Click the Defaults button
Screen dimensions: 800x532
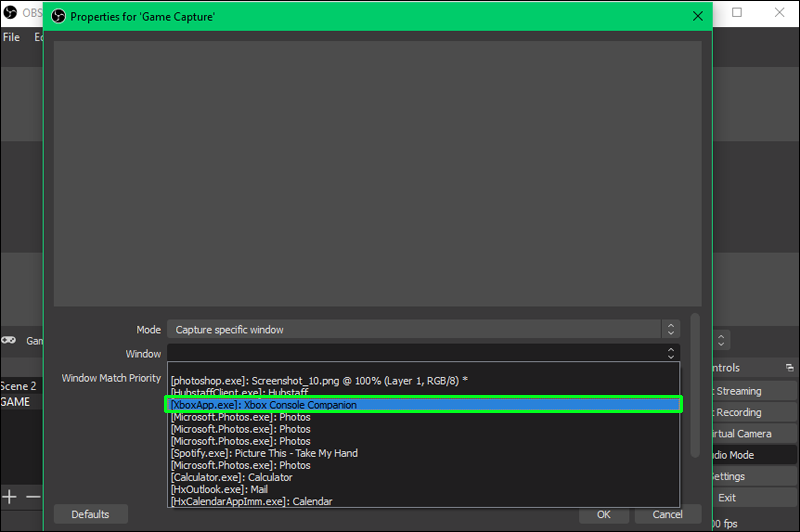(90, 514)
